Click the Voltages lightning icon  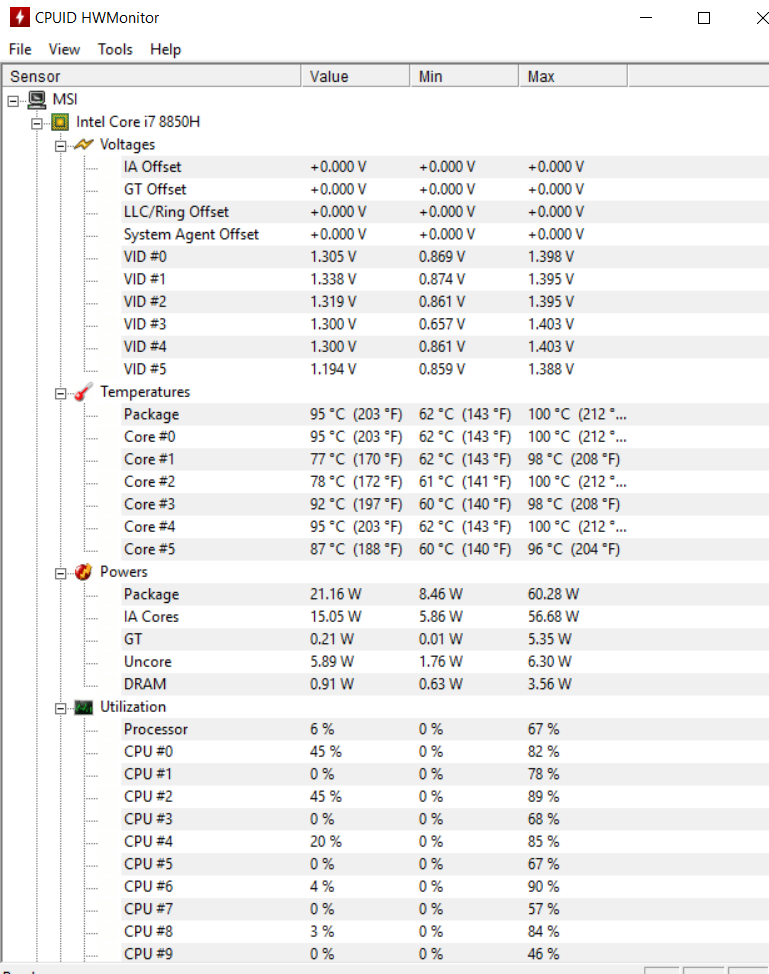point(83,145)
